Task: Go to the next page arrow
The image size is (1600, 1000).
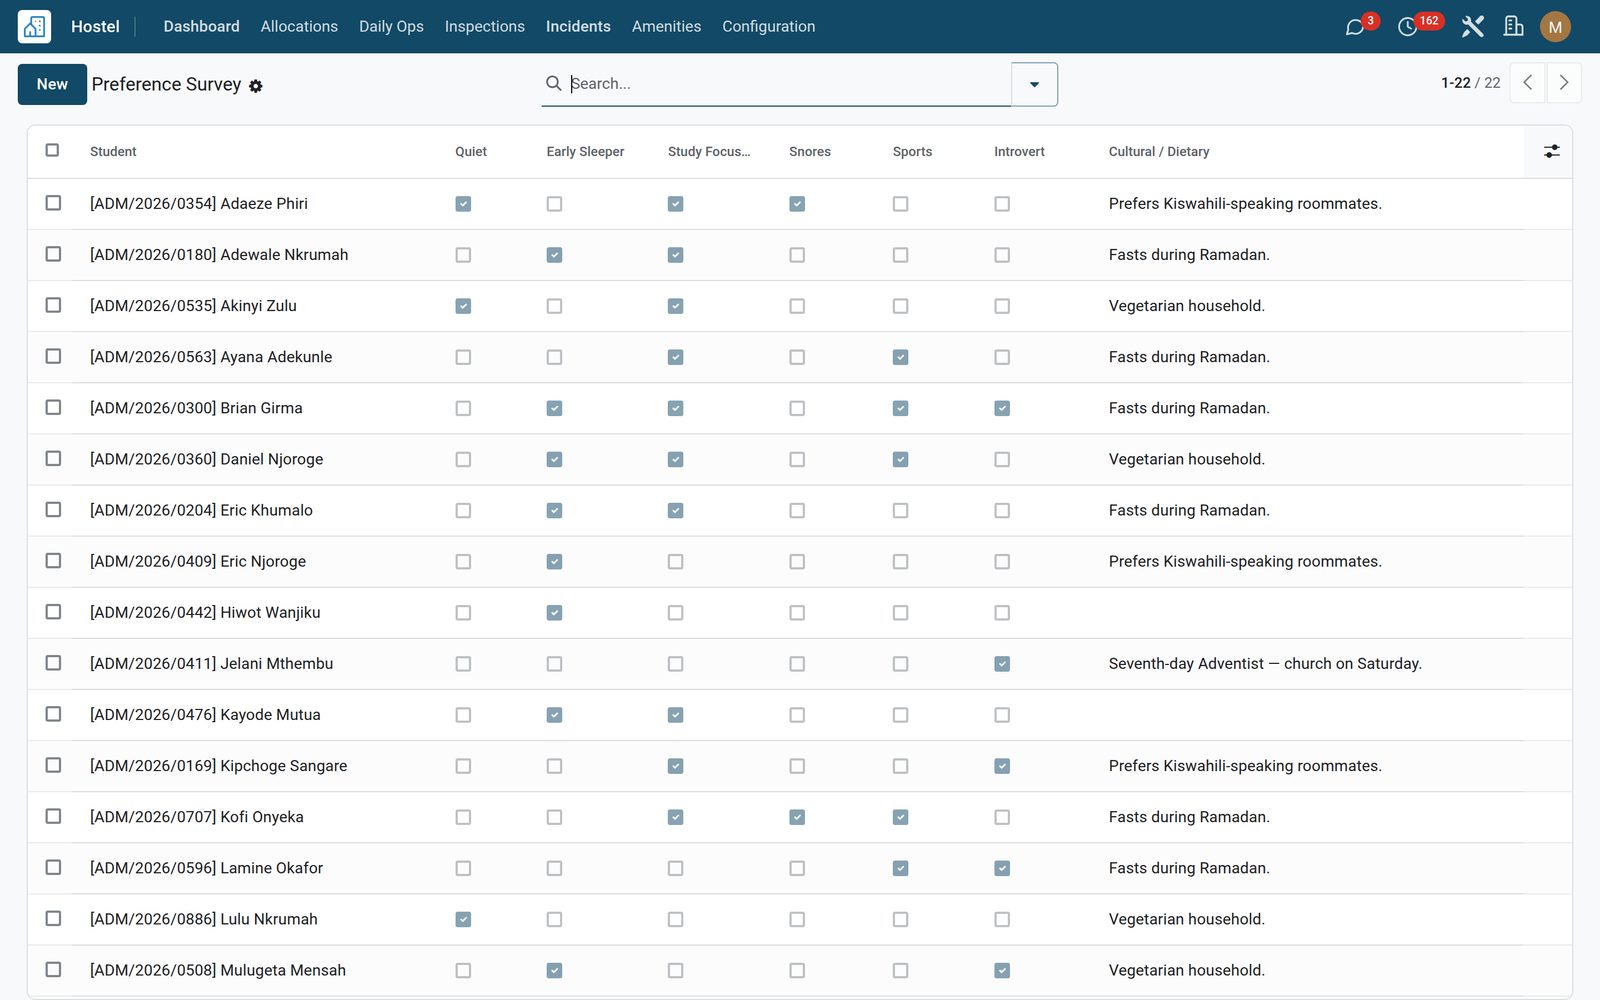Action: pyautogui.click(x=1564, y=83)
